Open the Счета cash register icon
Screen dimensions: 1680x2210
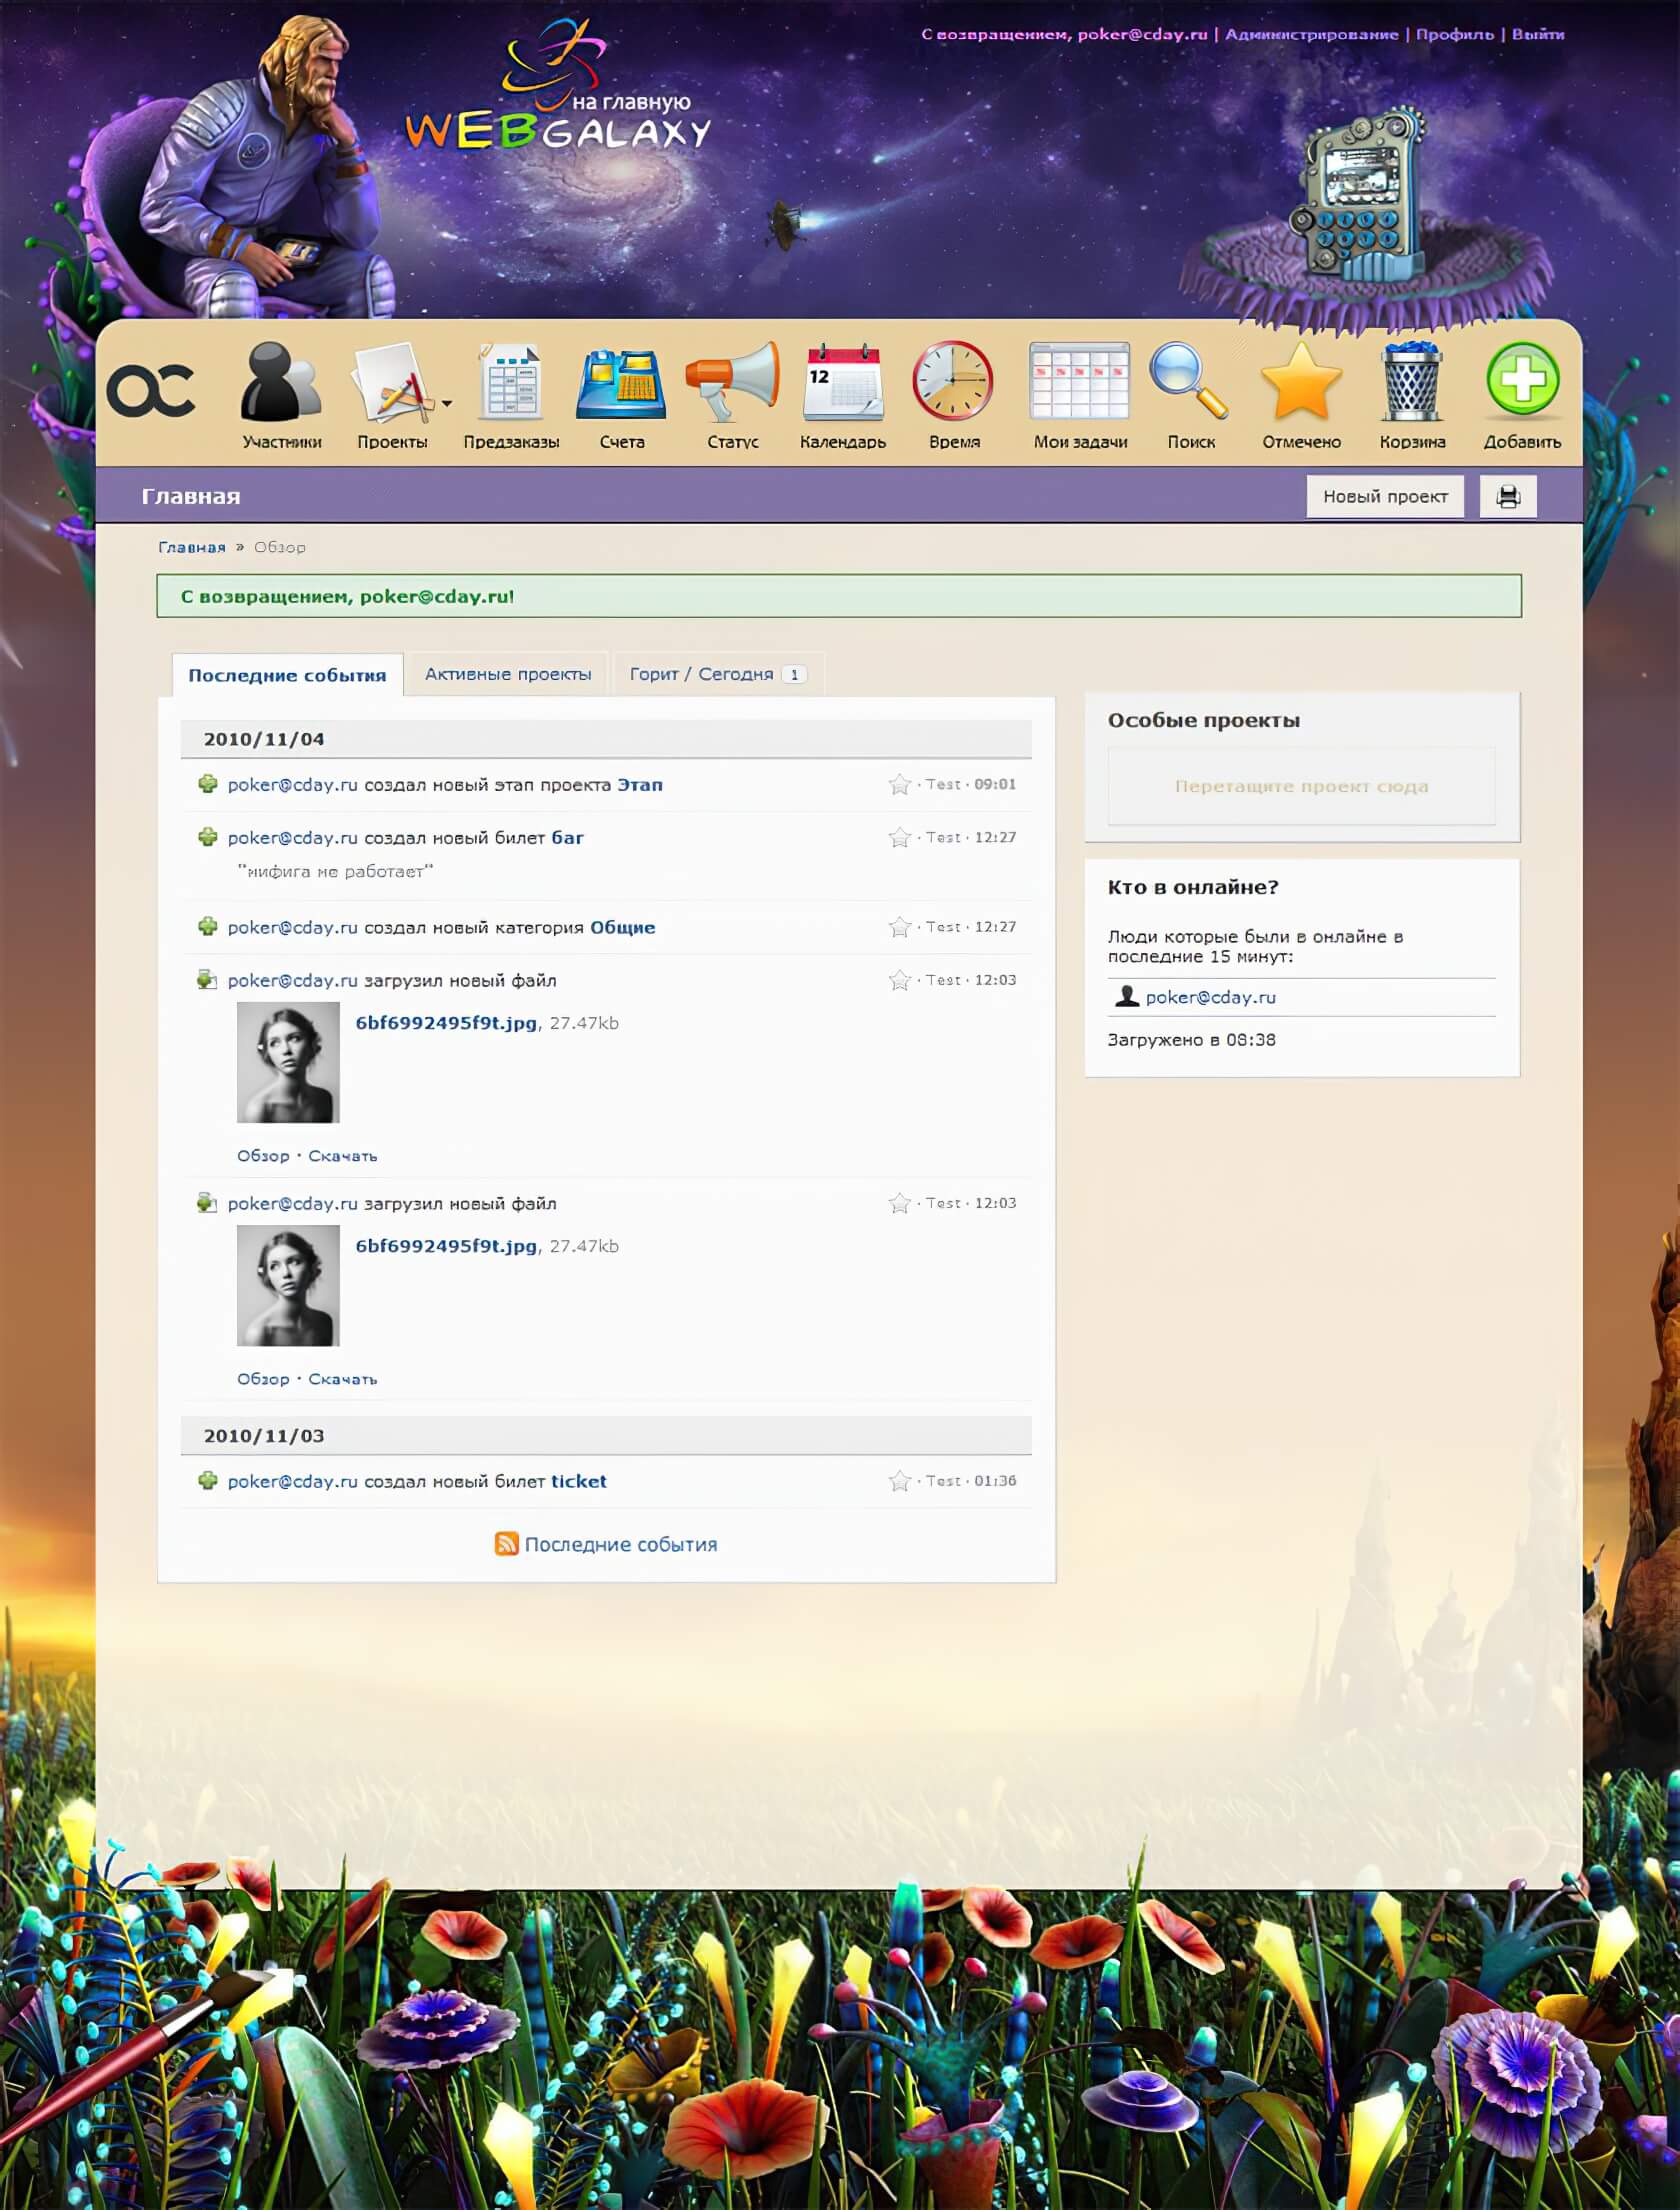pos(621,384)
